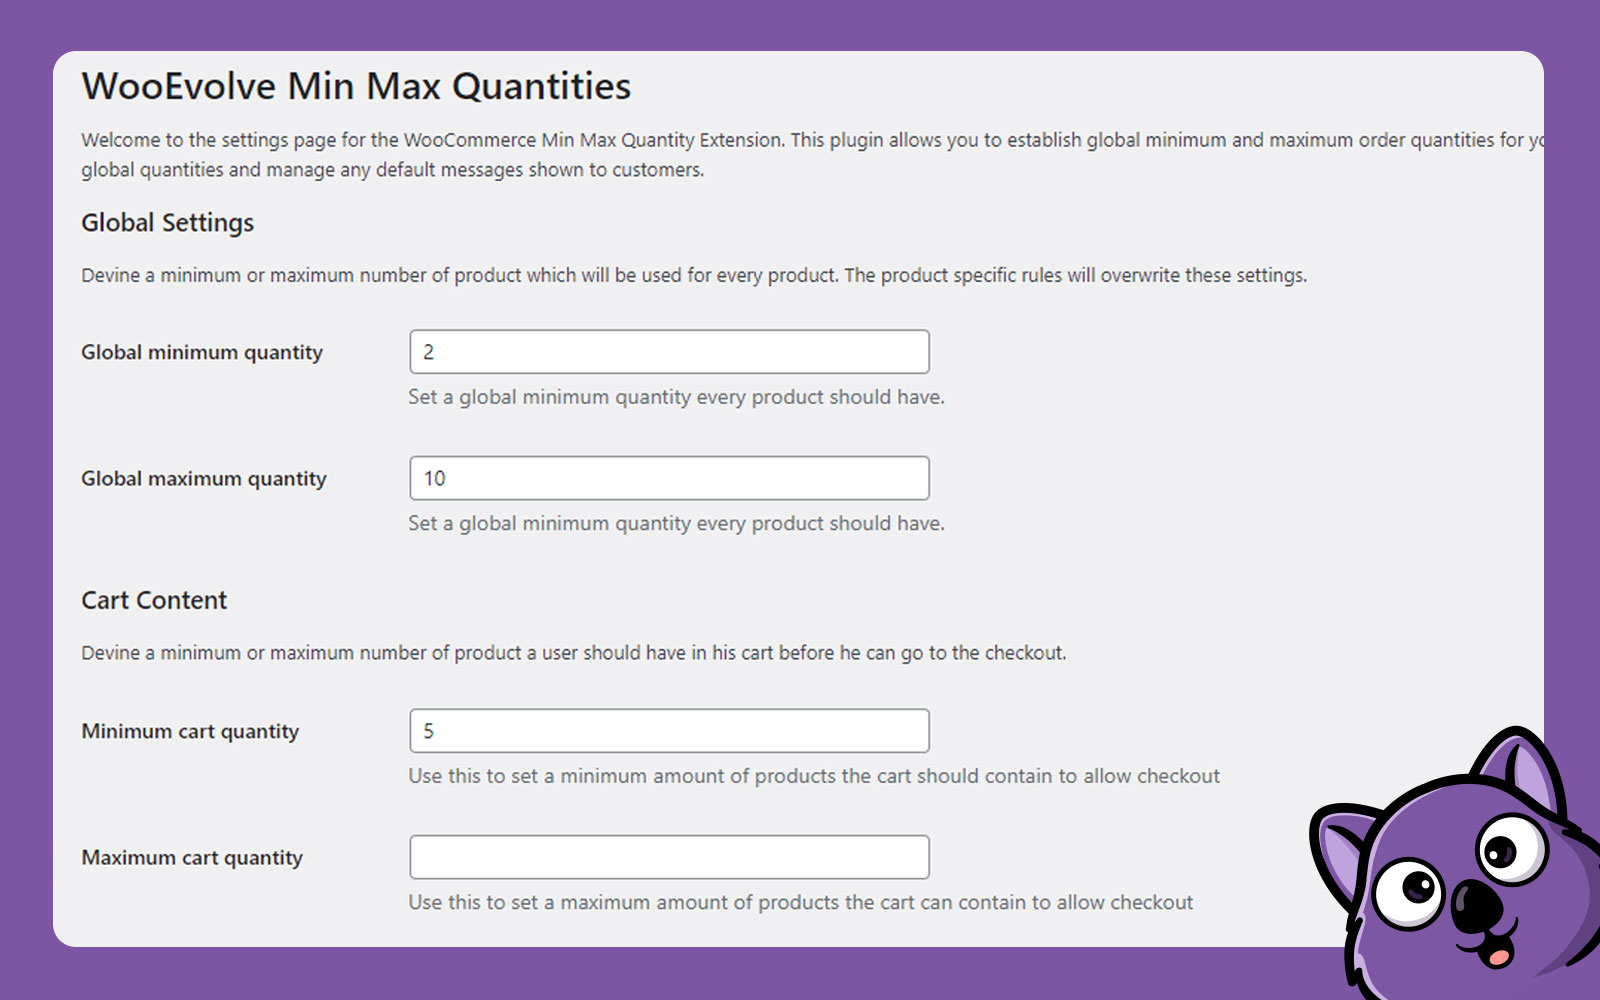Click the Global maximum quantity label
The width and height of the screenshot is (1600, 1000).
[204, 479]
